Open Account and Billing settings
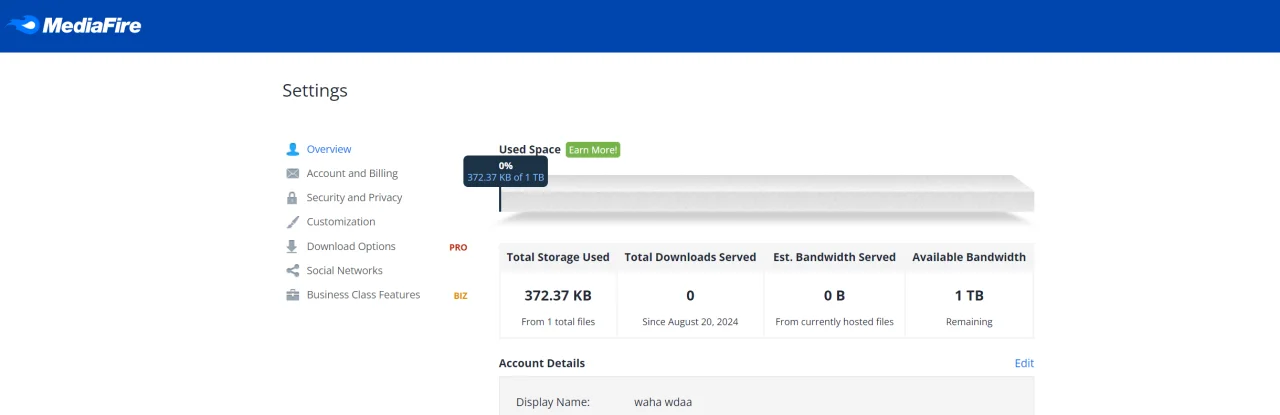The width and height of the screenshot is (1280, 415). [352, 173]
